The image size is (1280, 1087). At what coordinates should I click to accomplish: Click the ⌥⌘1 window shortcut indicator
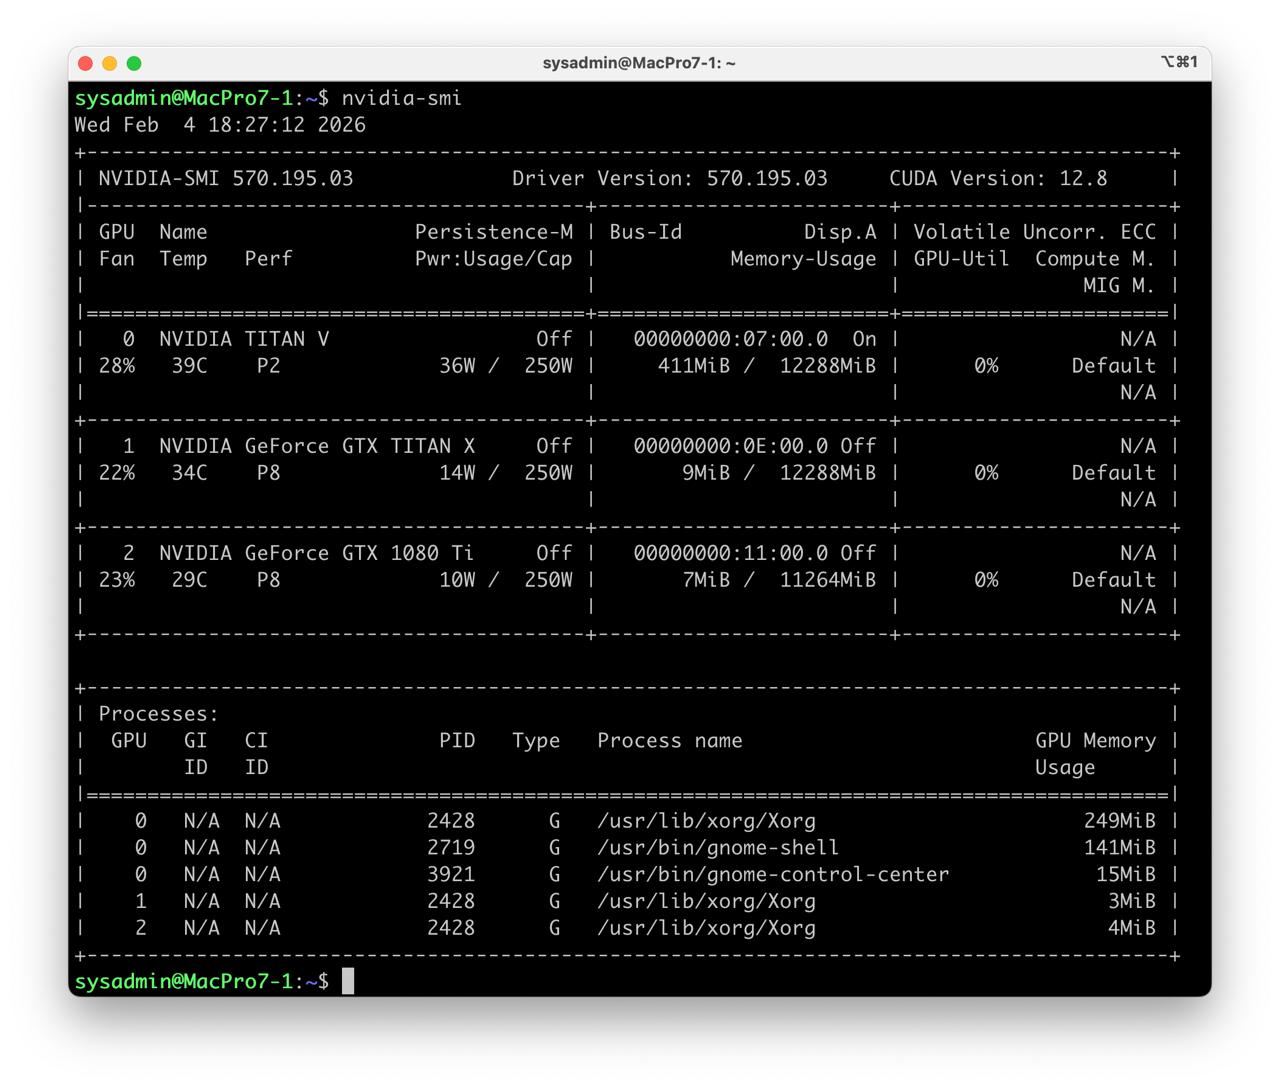(x=1178, y=62)
